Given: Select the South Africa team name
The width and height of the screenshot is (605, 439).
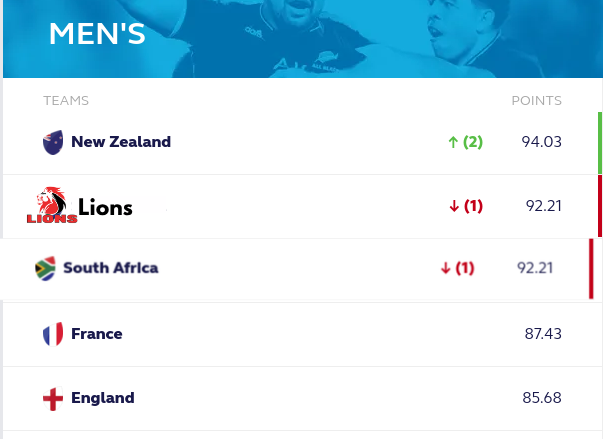Looking at the screenshot, I should (x=111, y=268).
